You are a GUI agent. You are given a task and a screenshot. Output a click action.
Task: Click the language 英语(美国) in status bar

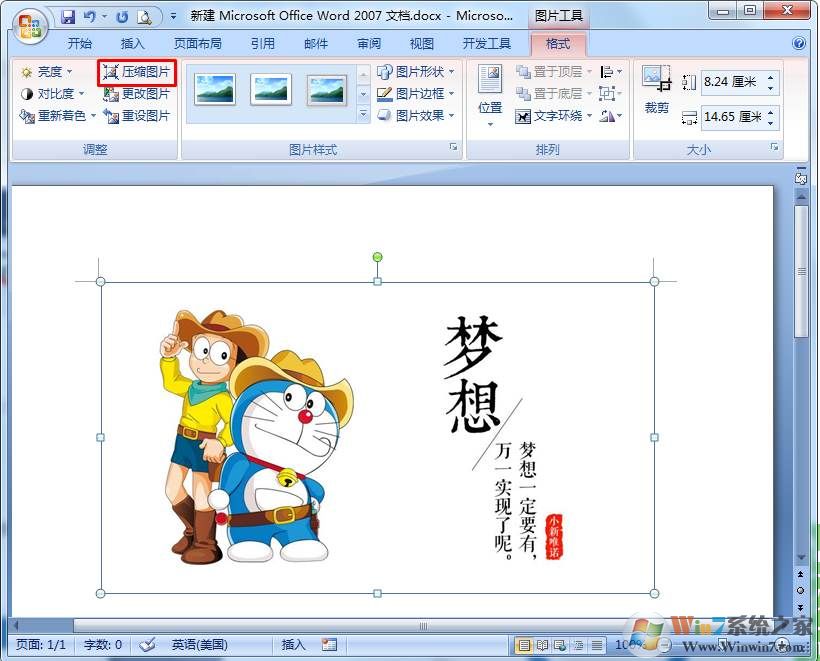[199, 645]
